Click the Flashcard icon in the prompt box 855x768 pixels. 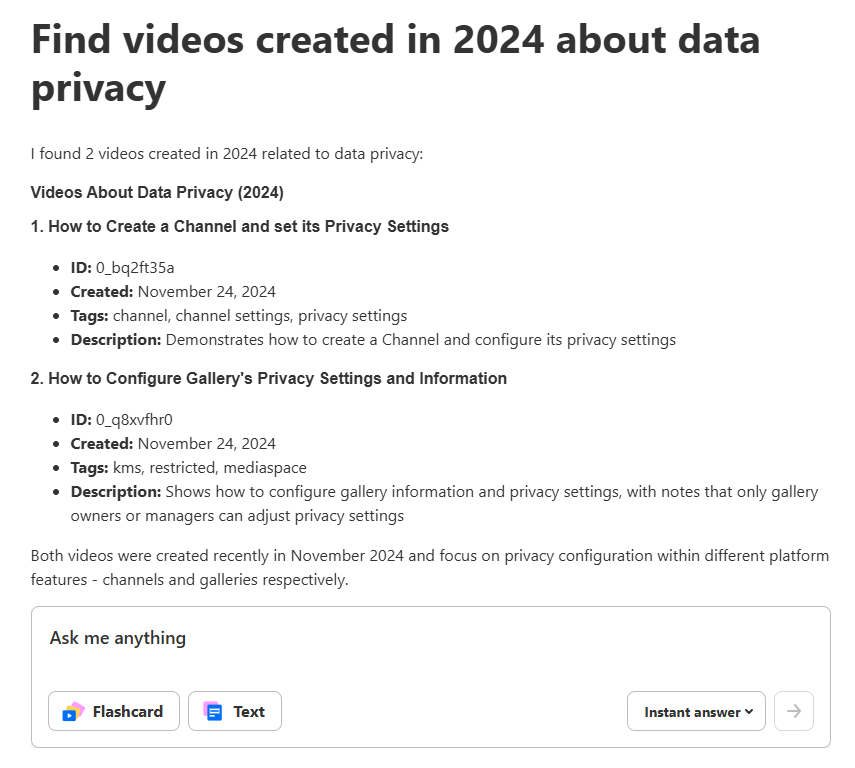click(x=74, y=711)
